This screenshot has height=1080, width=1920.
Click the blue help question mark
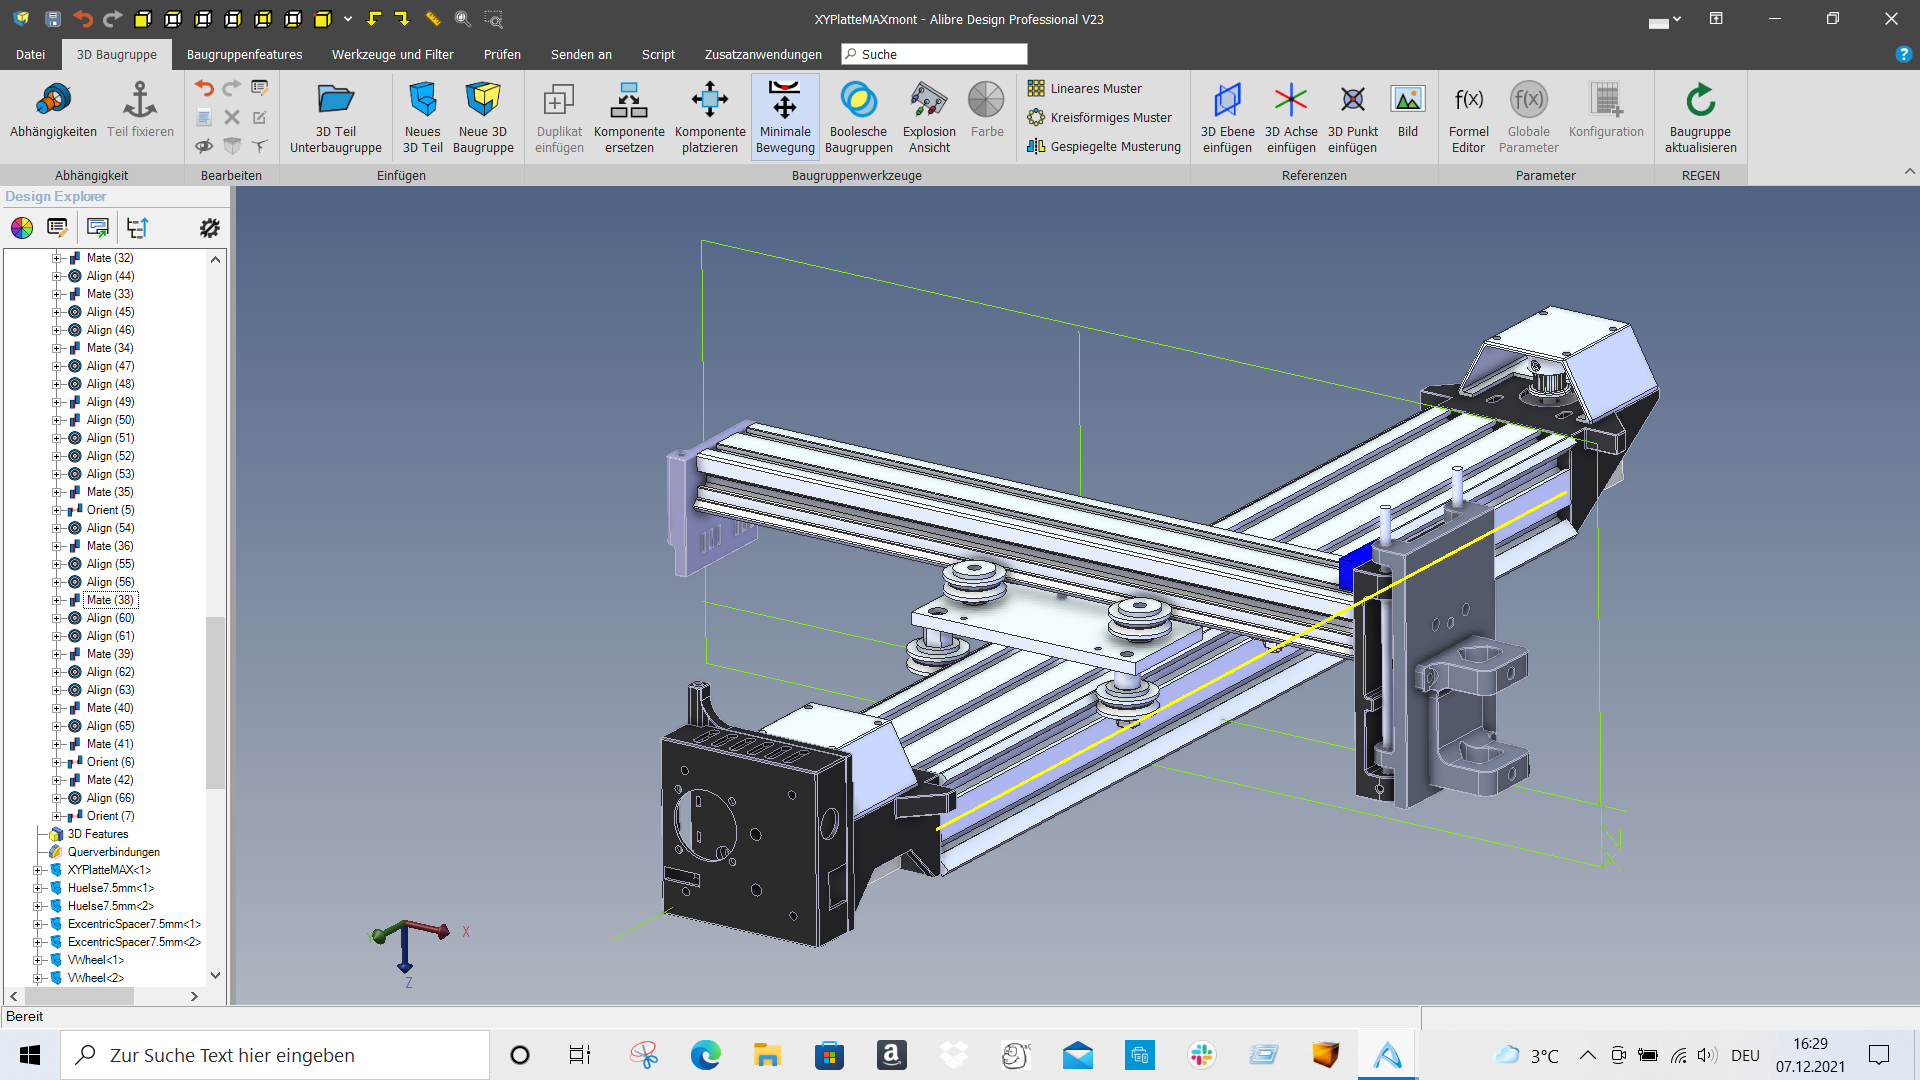tap(1903, 54)
